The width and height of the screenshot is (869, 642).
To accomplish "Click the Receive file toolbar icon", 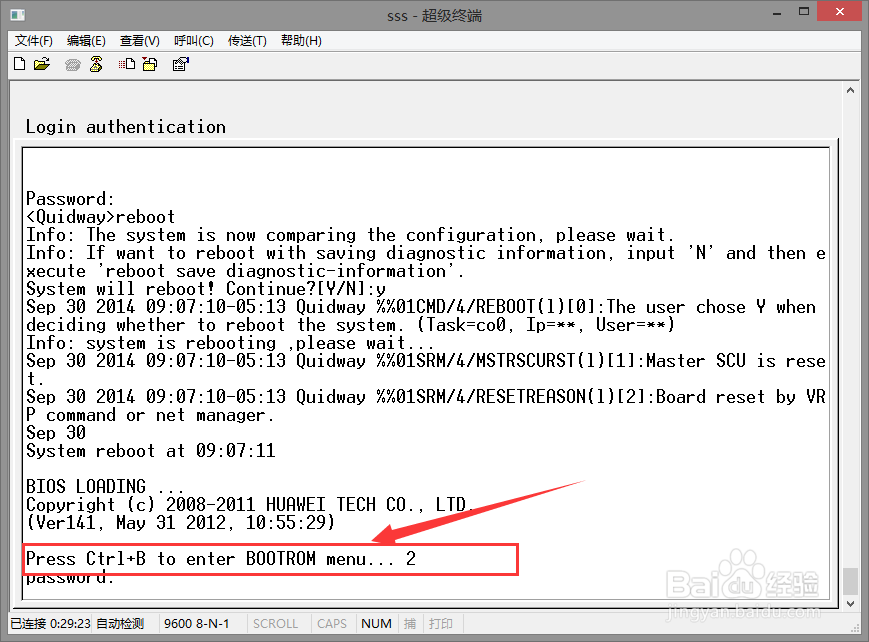I will (x=150, y=65).
